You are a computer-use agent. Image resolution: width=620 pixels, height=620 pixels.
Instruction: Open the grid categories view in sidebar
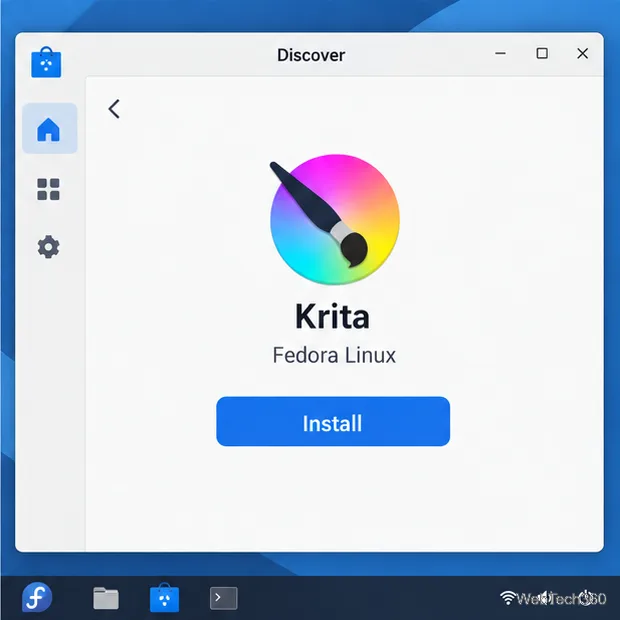coord(48,189)
